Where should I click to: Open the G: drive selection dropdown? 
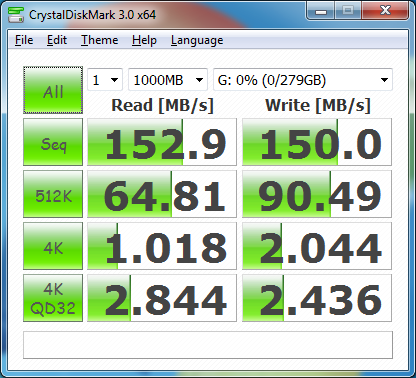(x=303, y=80)
